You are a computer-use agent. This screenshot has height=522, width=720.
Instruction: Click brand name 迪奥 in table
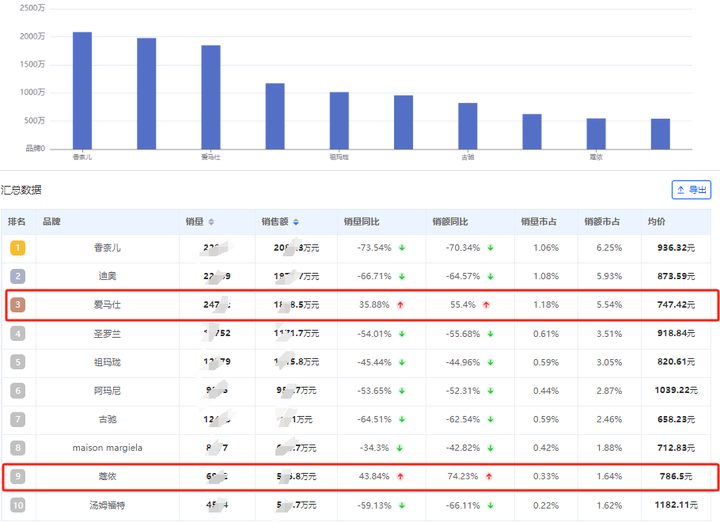107,276
